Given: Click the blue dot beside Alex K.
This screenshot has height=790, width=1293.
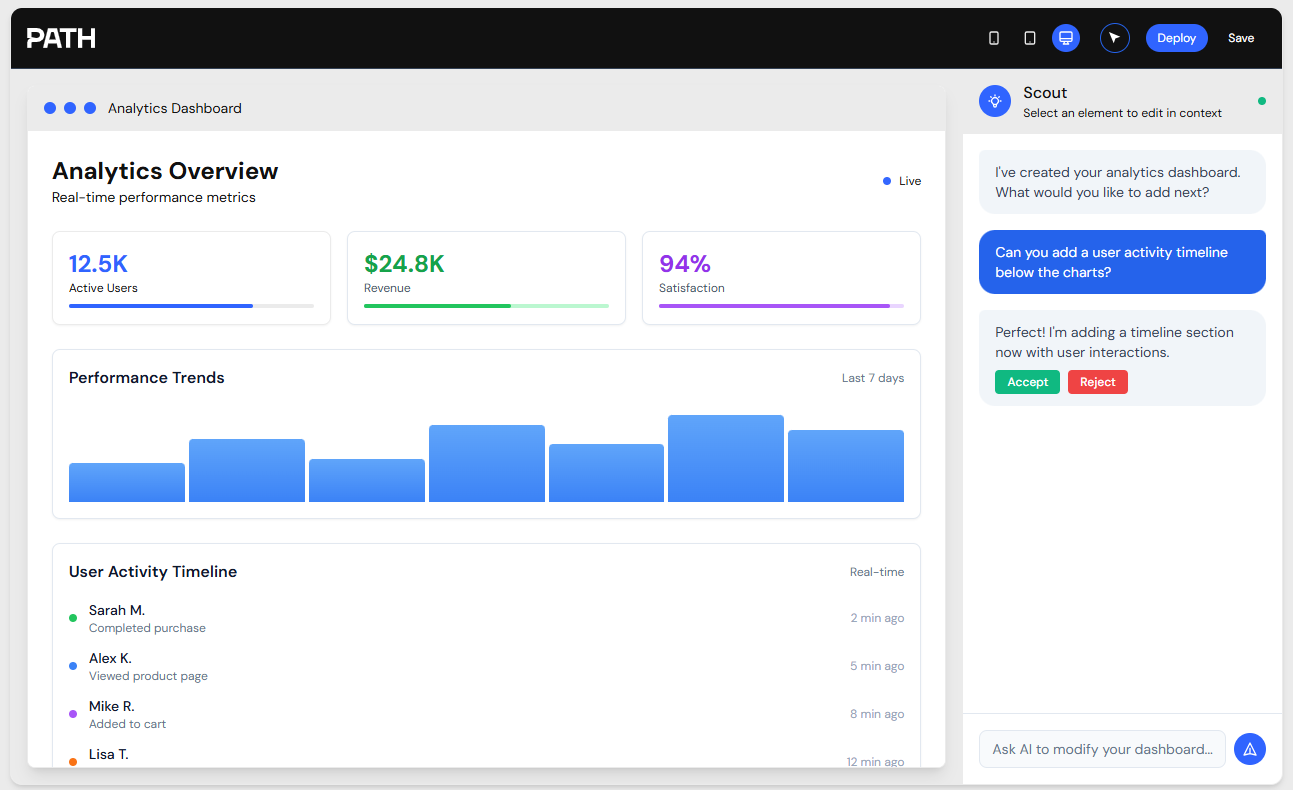Looking at the screenshot, I should [x=73, y=666].
